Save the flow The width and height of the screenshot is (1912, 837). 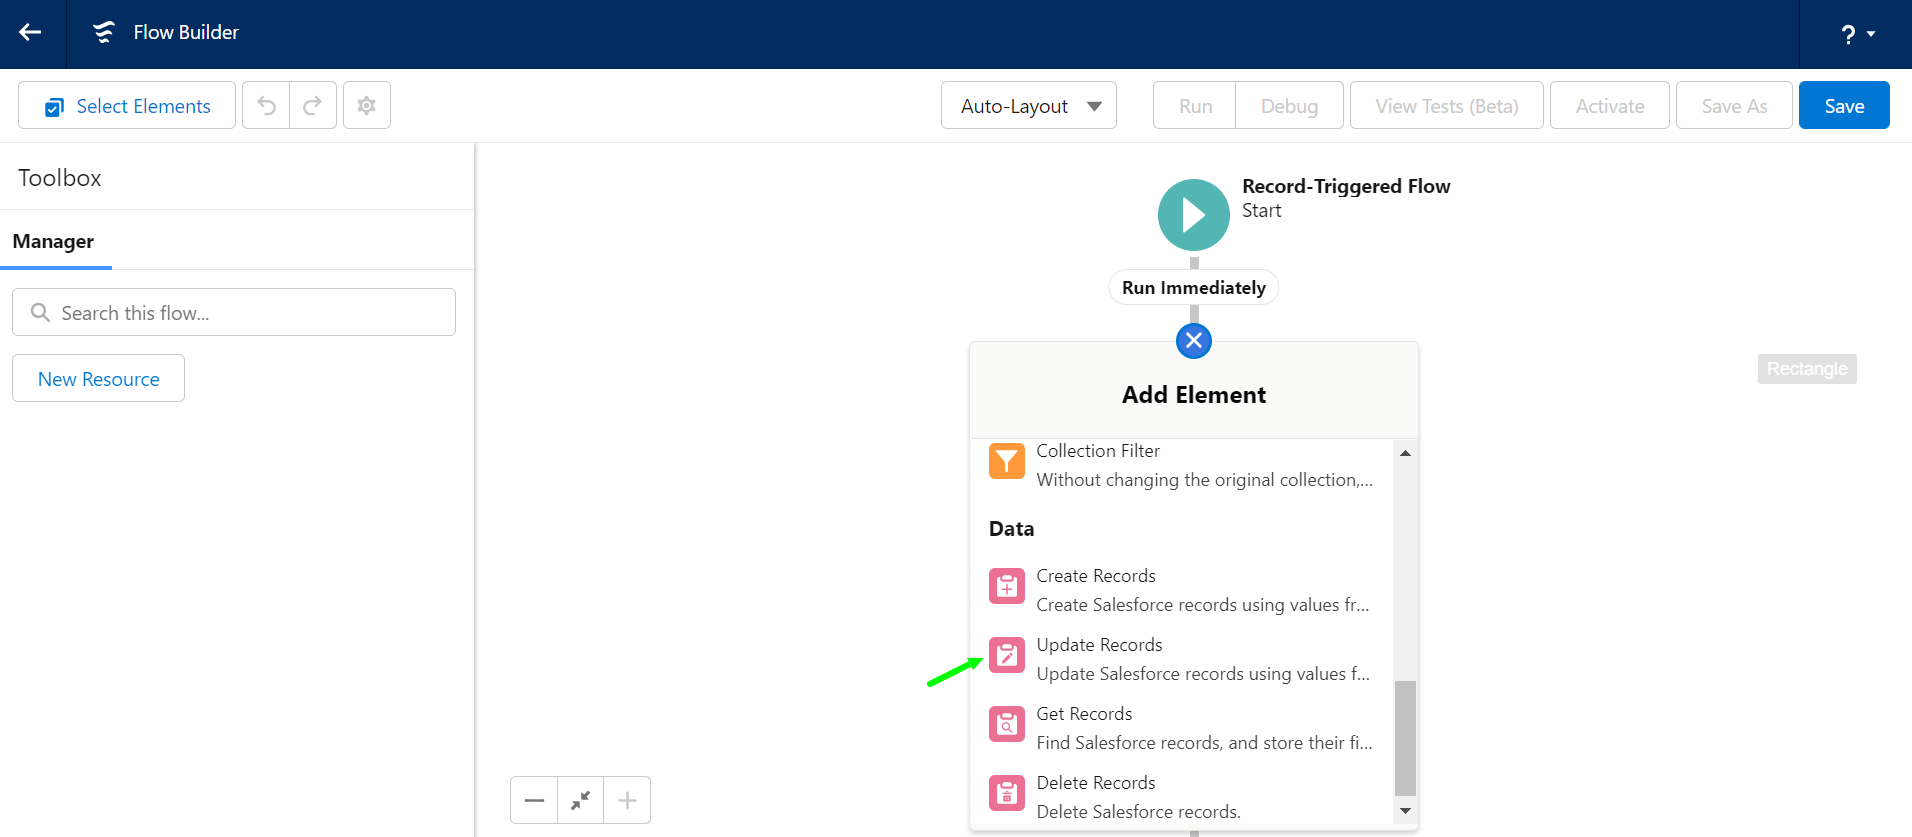1844,106
